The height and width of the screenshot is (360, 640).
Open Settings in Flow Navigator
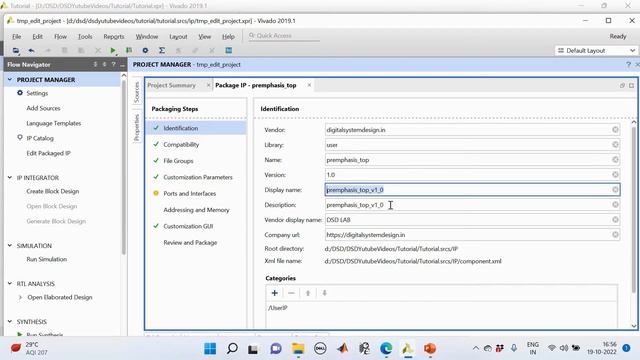point(37,93)
